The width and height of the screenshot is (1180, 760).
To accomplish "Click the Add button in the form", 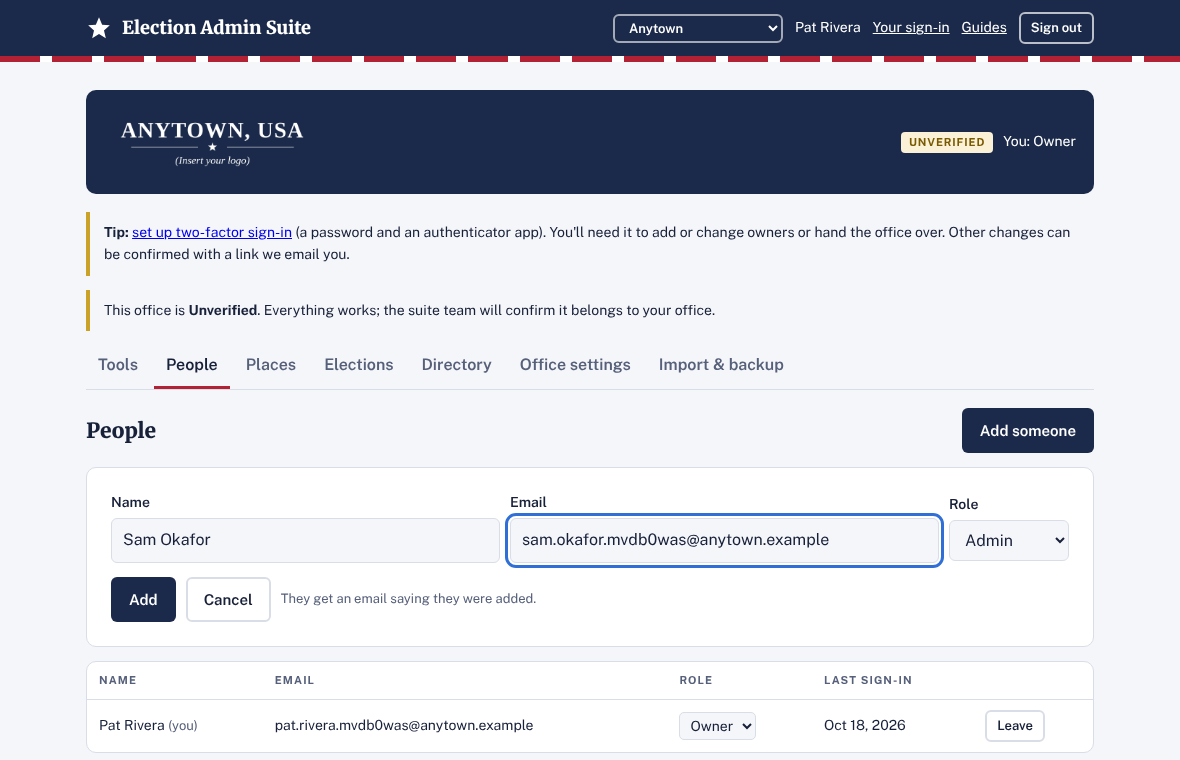I will pyautogui.click(x=143, y=600).
